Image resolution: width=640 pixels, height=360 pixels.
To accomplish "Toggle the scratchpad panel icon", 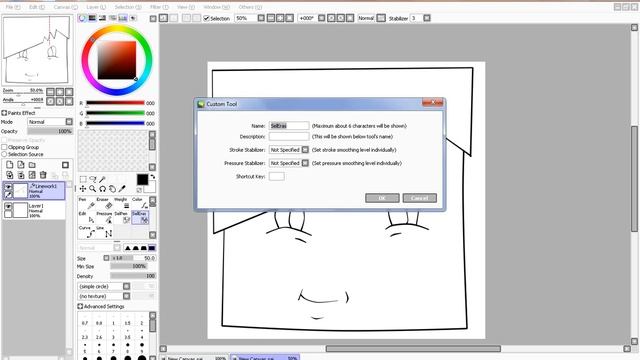I will tap(133, 18).
